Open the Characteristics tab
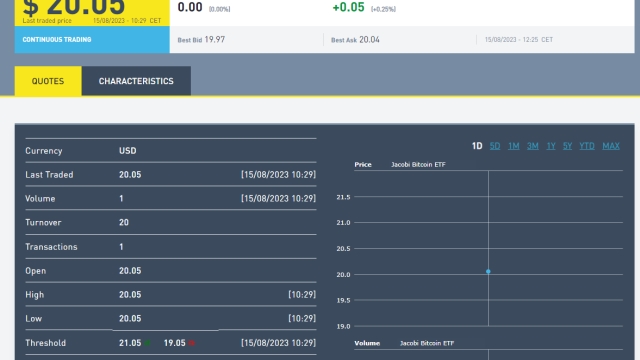 (x=136, y=81)
